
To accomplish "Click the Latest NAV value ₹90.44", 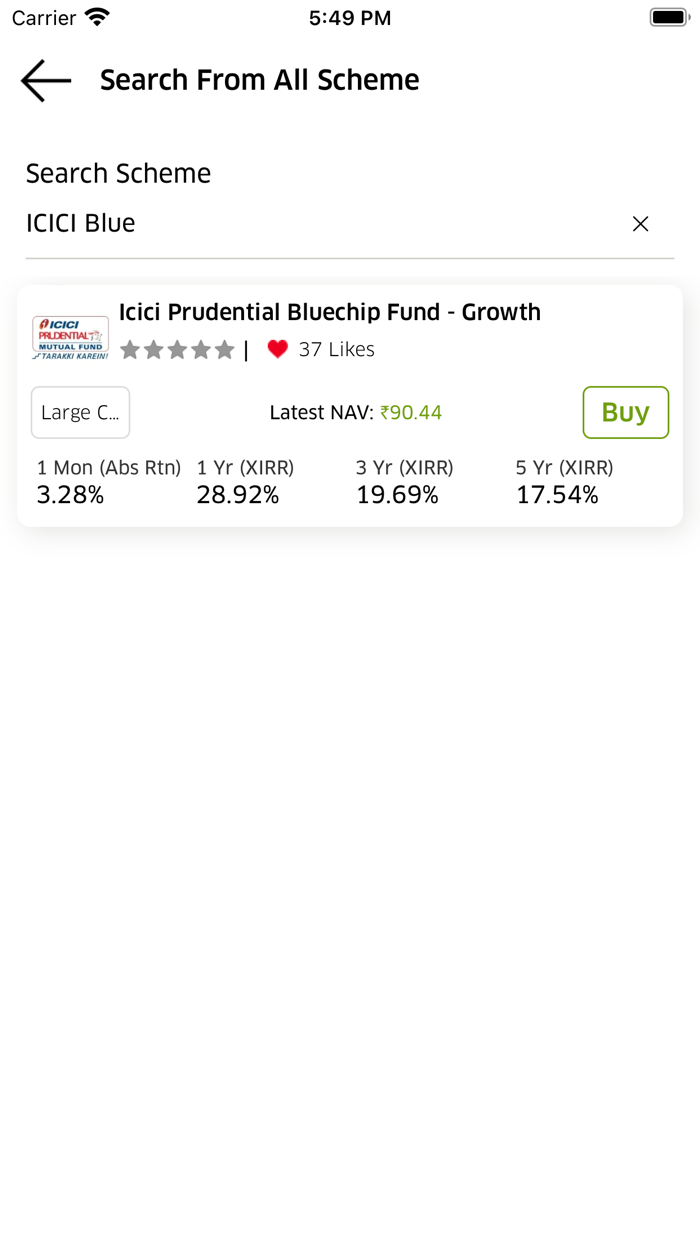I will click(x=412, y=412).
